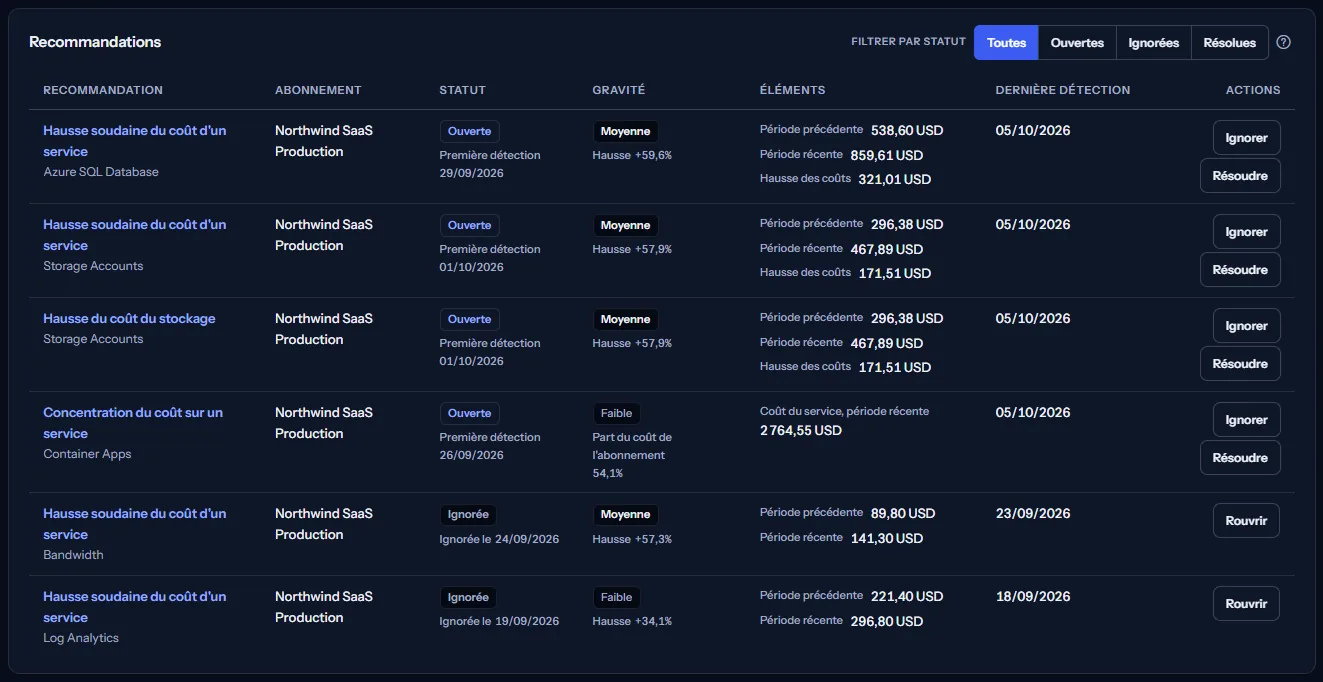Click the Gravité column header
1323x682 pixels.
pyautogui.click(x=618, y=90)
